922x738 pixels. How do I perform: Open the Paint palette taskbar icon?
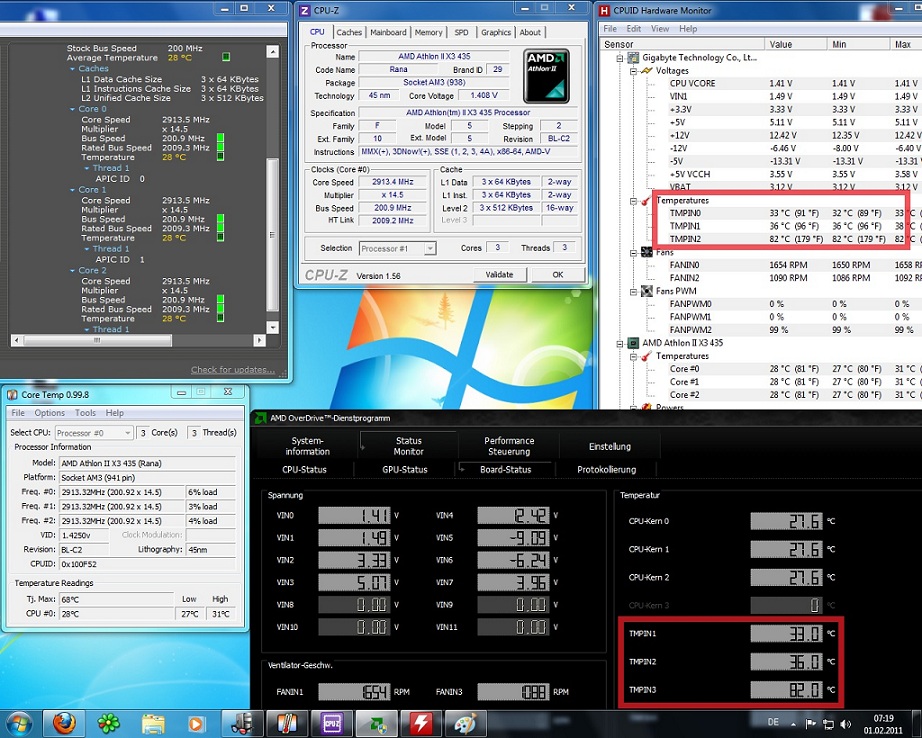(x=465, y=723)
